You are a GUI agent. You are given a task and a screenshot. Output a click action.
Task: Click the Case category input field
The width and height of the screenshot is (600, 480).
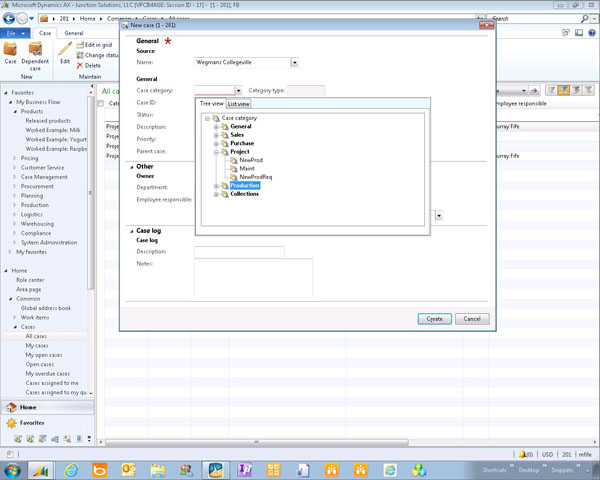click(x=214, y=91)
